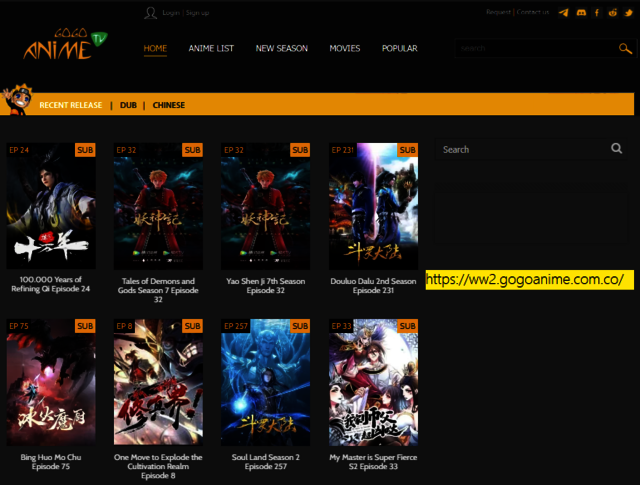
Task: Click title 100.000 Years of Refining Qi Episode 24
Action: coord(51,284)
